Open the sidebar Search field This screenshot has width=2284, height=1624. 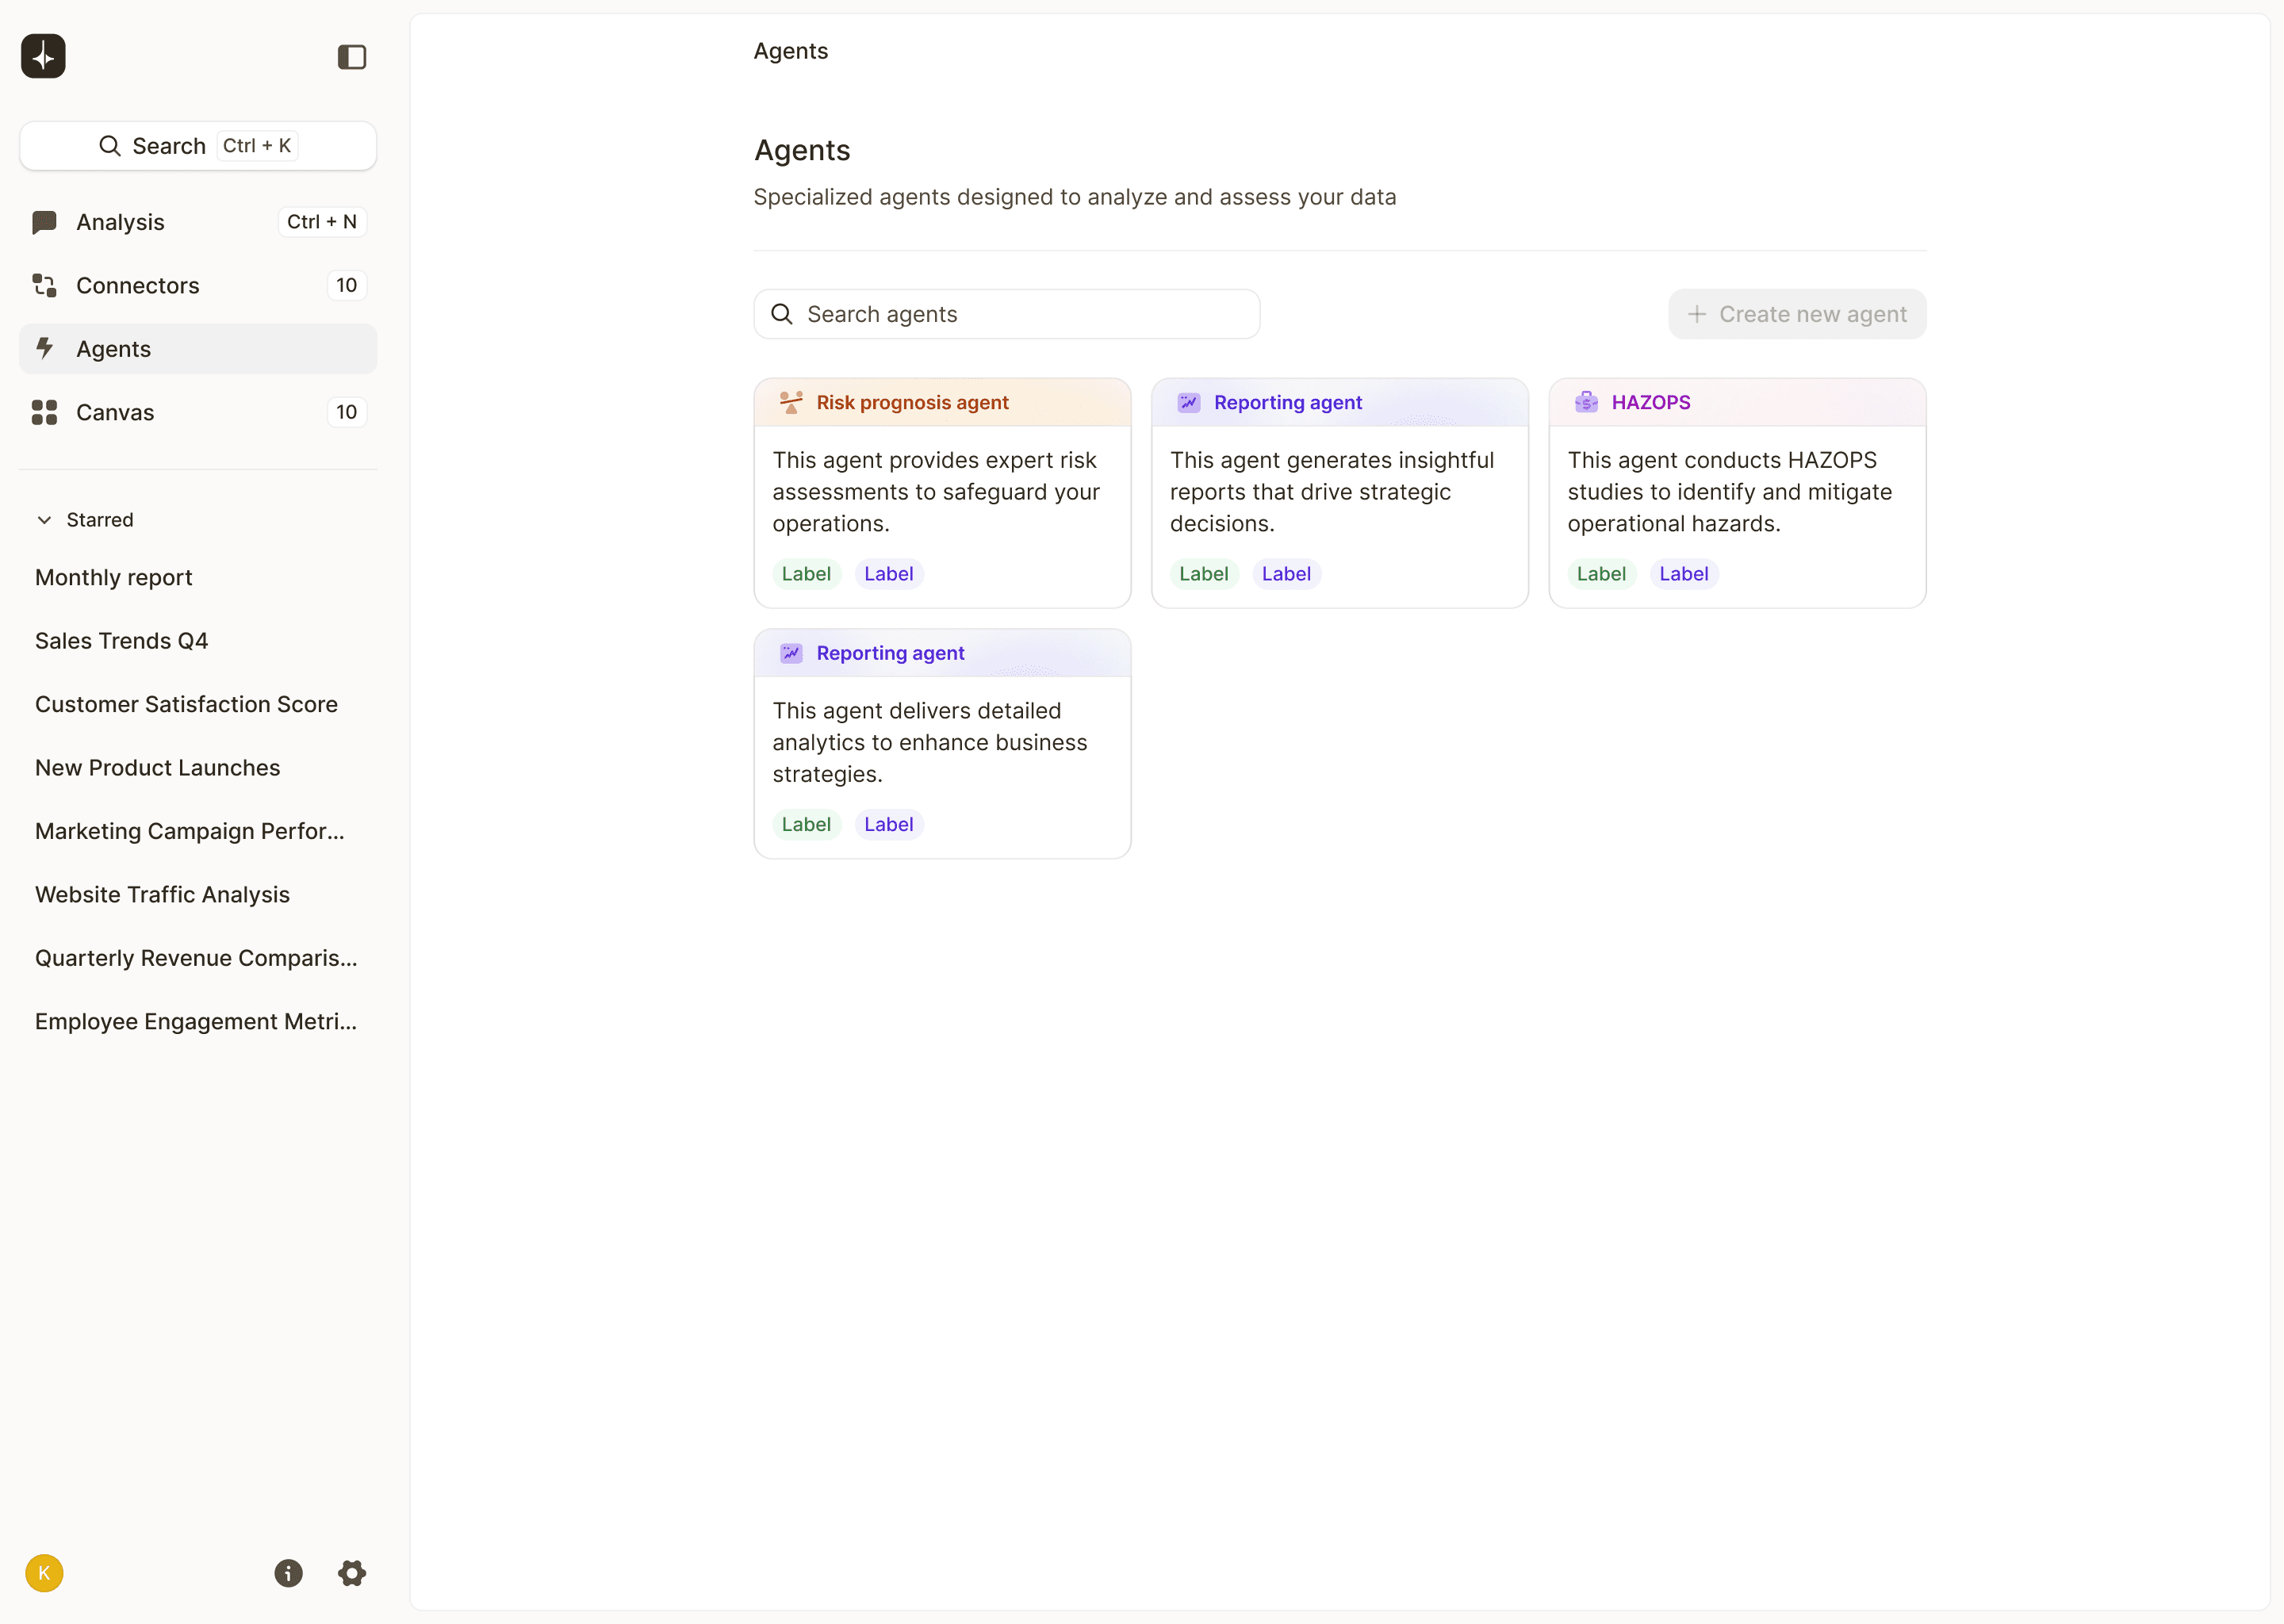pyautogui.click(x=198, y=146)
